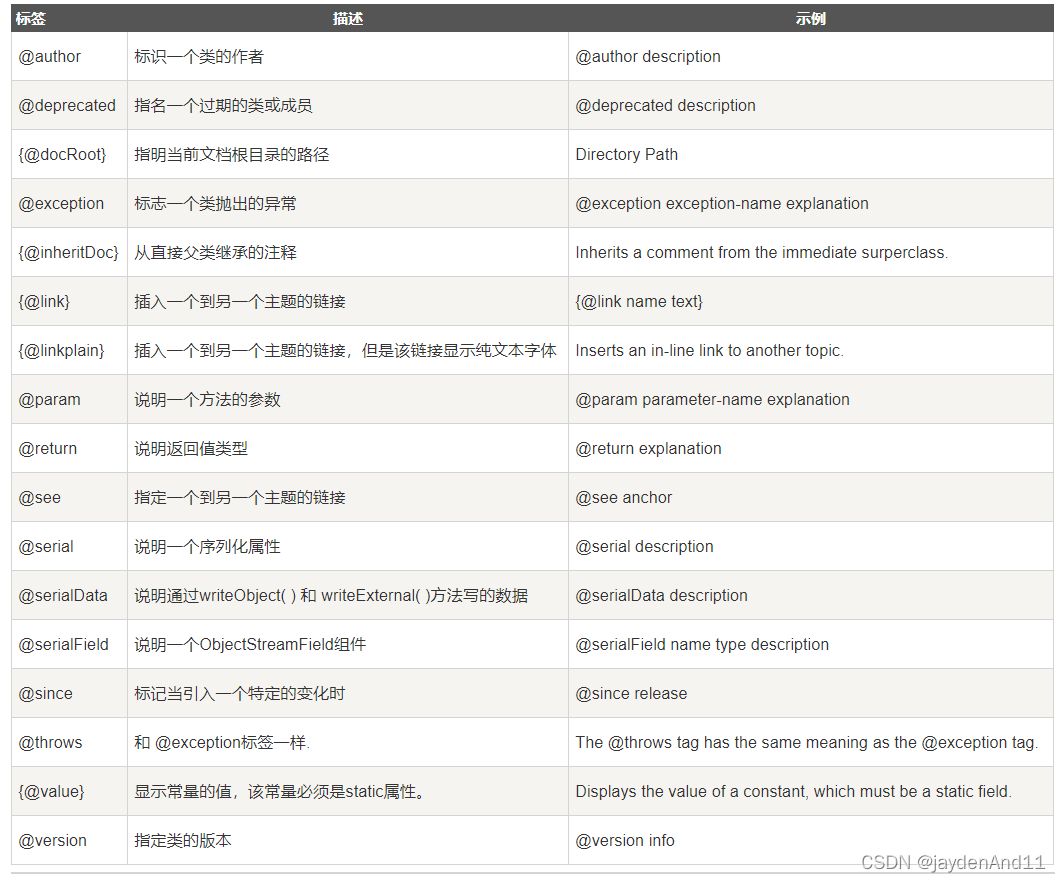The width and height of the screenshot is (1061, 882).
Task: Click example '@serialData description'
Action: coord(662,596)
